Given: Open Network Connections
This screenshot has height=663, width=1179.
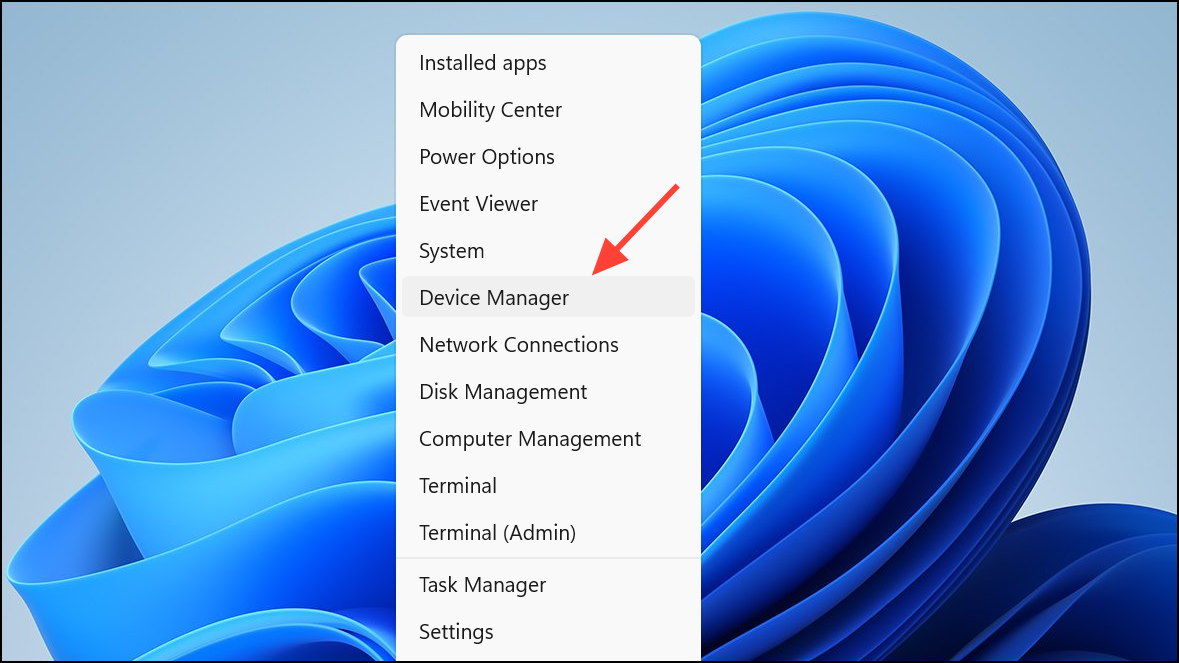Looking at the screenshot, I should [x=548, y=345].
